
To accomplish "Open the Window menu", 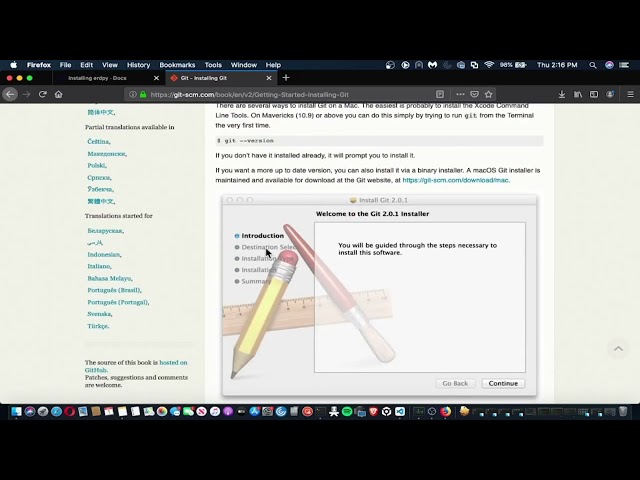I will pos(244,65).
